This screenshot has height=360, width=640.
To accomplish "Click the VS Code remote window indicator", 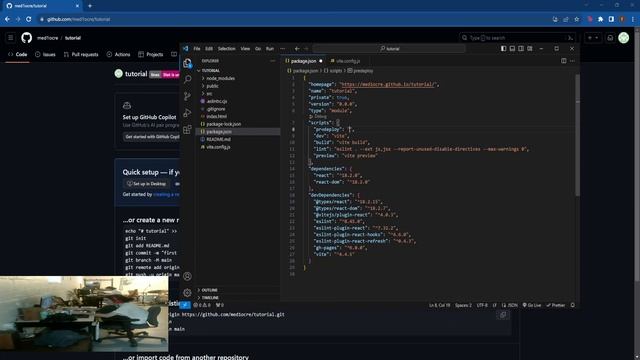I will click(185, 305).
